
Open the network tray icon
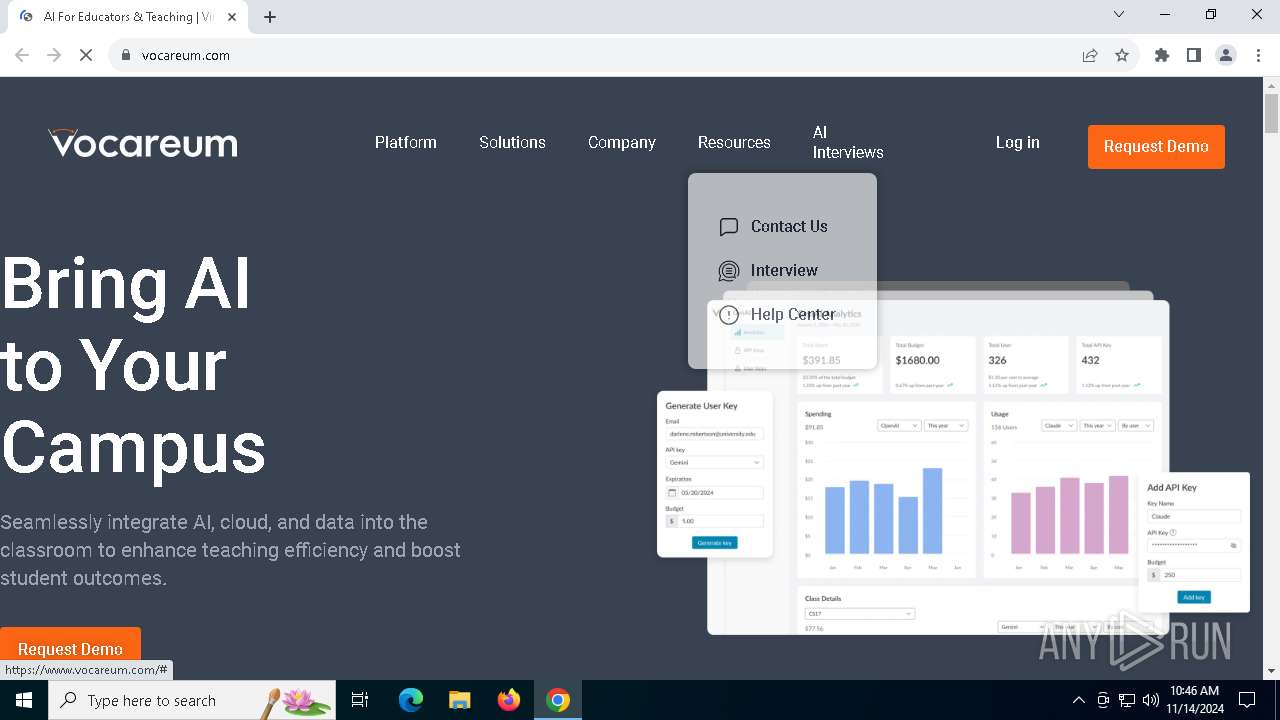pos(1127,700)
